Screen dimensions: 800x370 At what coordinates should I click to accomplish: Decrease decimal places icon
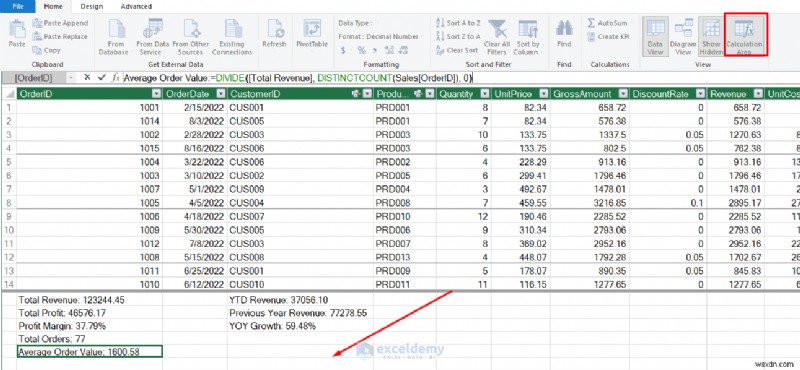coord(403,50)
